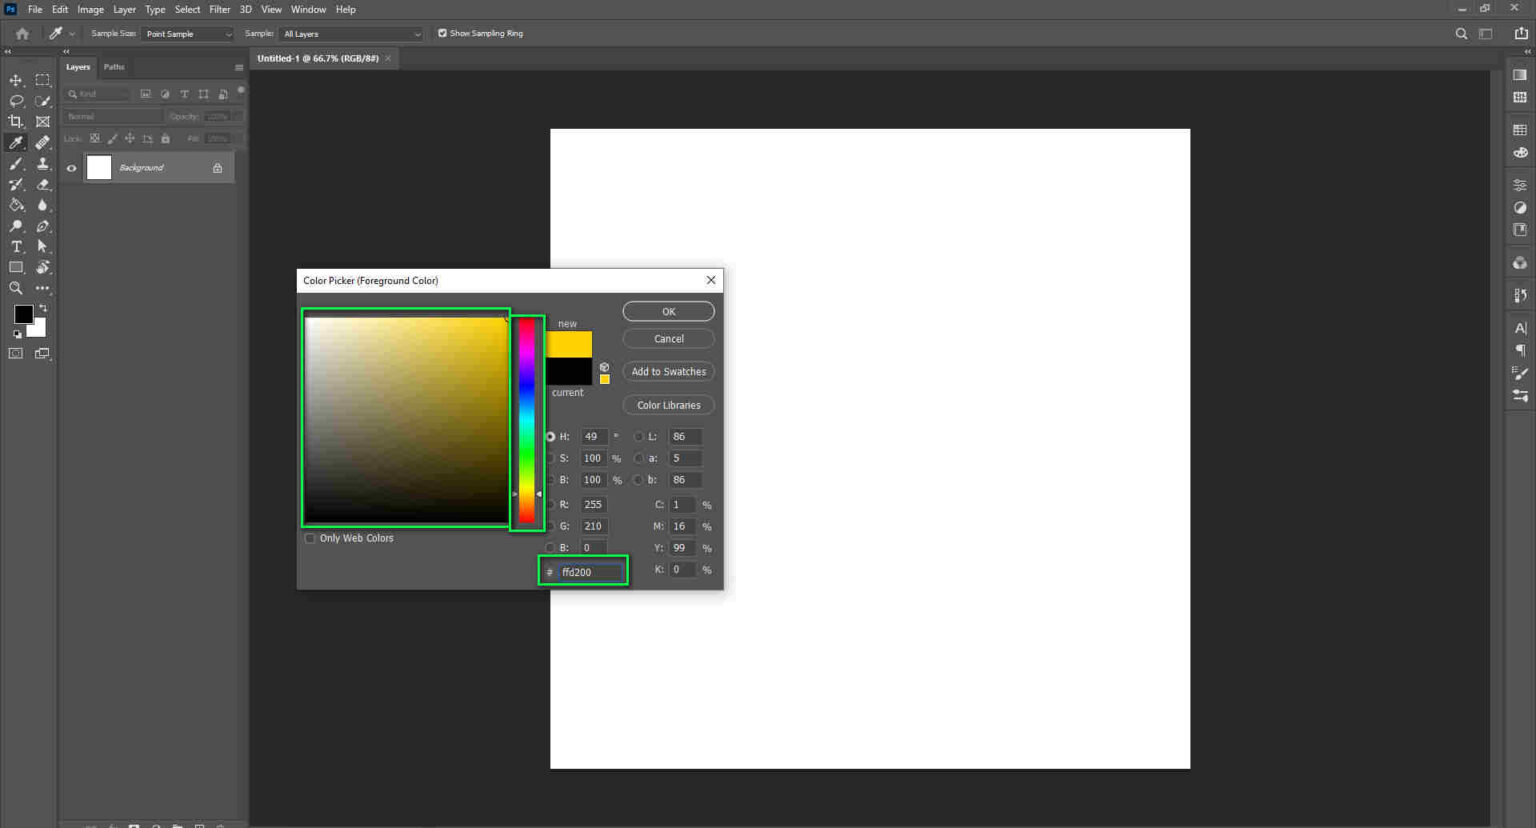Select the Type tool
Screen dimensions: 1536x828
[x=15, y=246]
